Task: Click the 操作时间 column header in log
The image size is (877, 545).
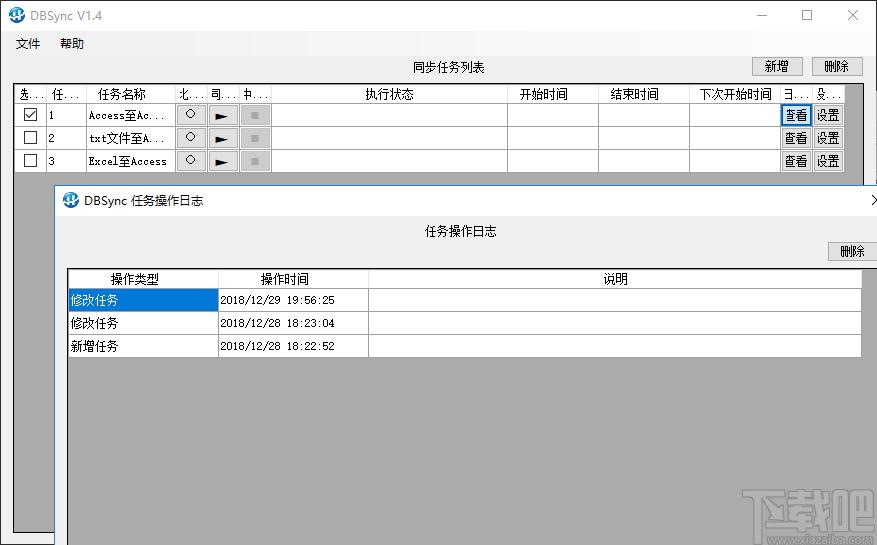Action: click(x=293, y=279)
